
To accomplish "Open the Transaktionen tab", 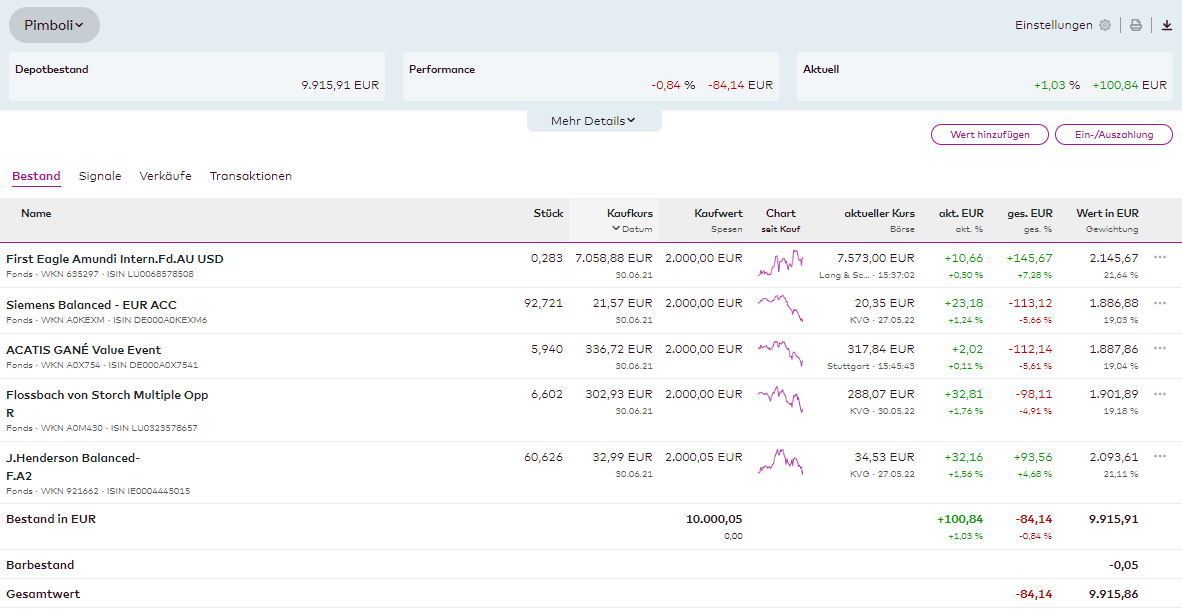I will [x=250, y=176].
